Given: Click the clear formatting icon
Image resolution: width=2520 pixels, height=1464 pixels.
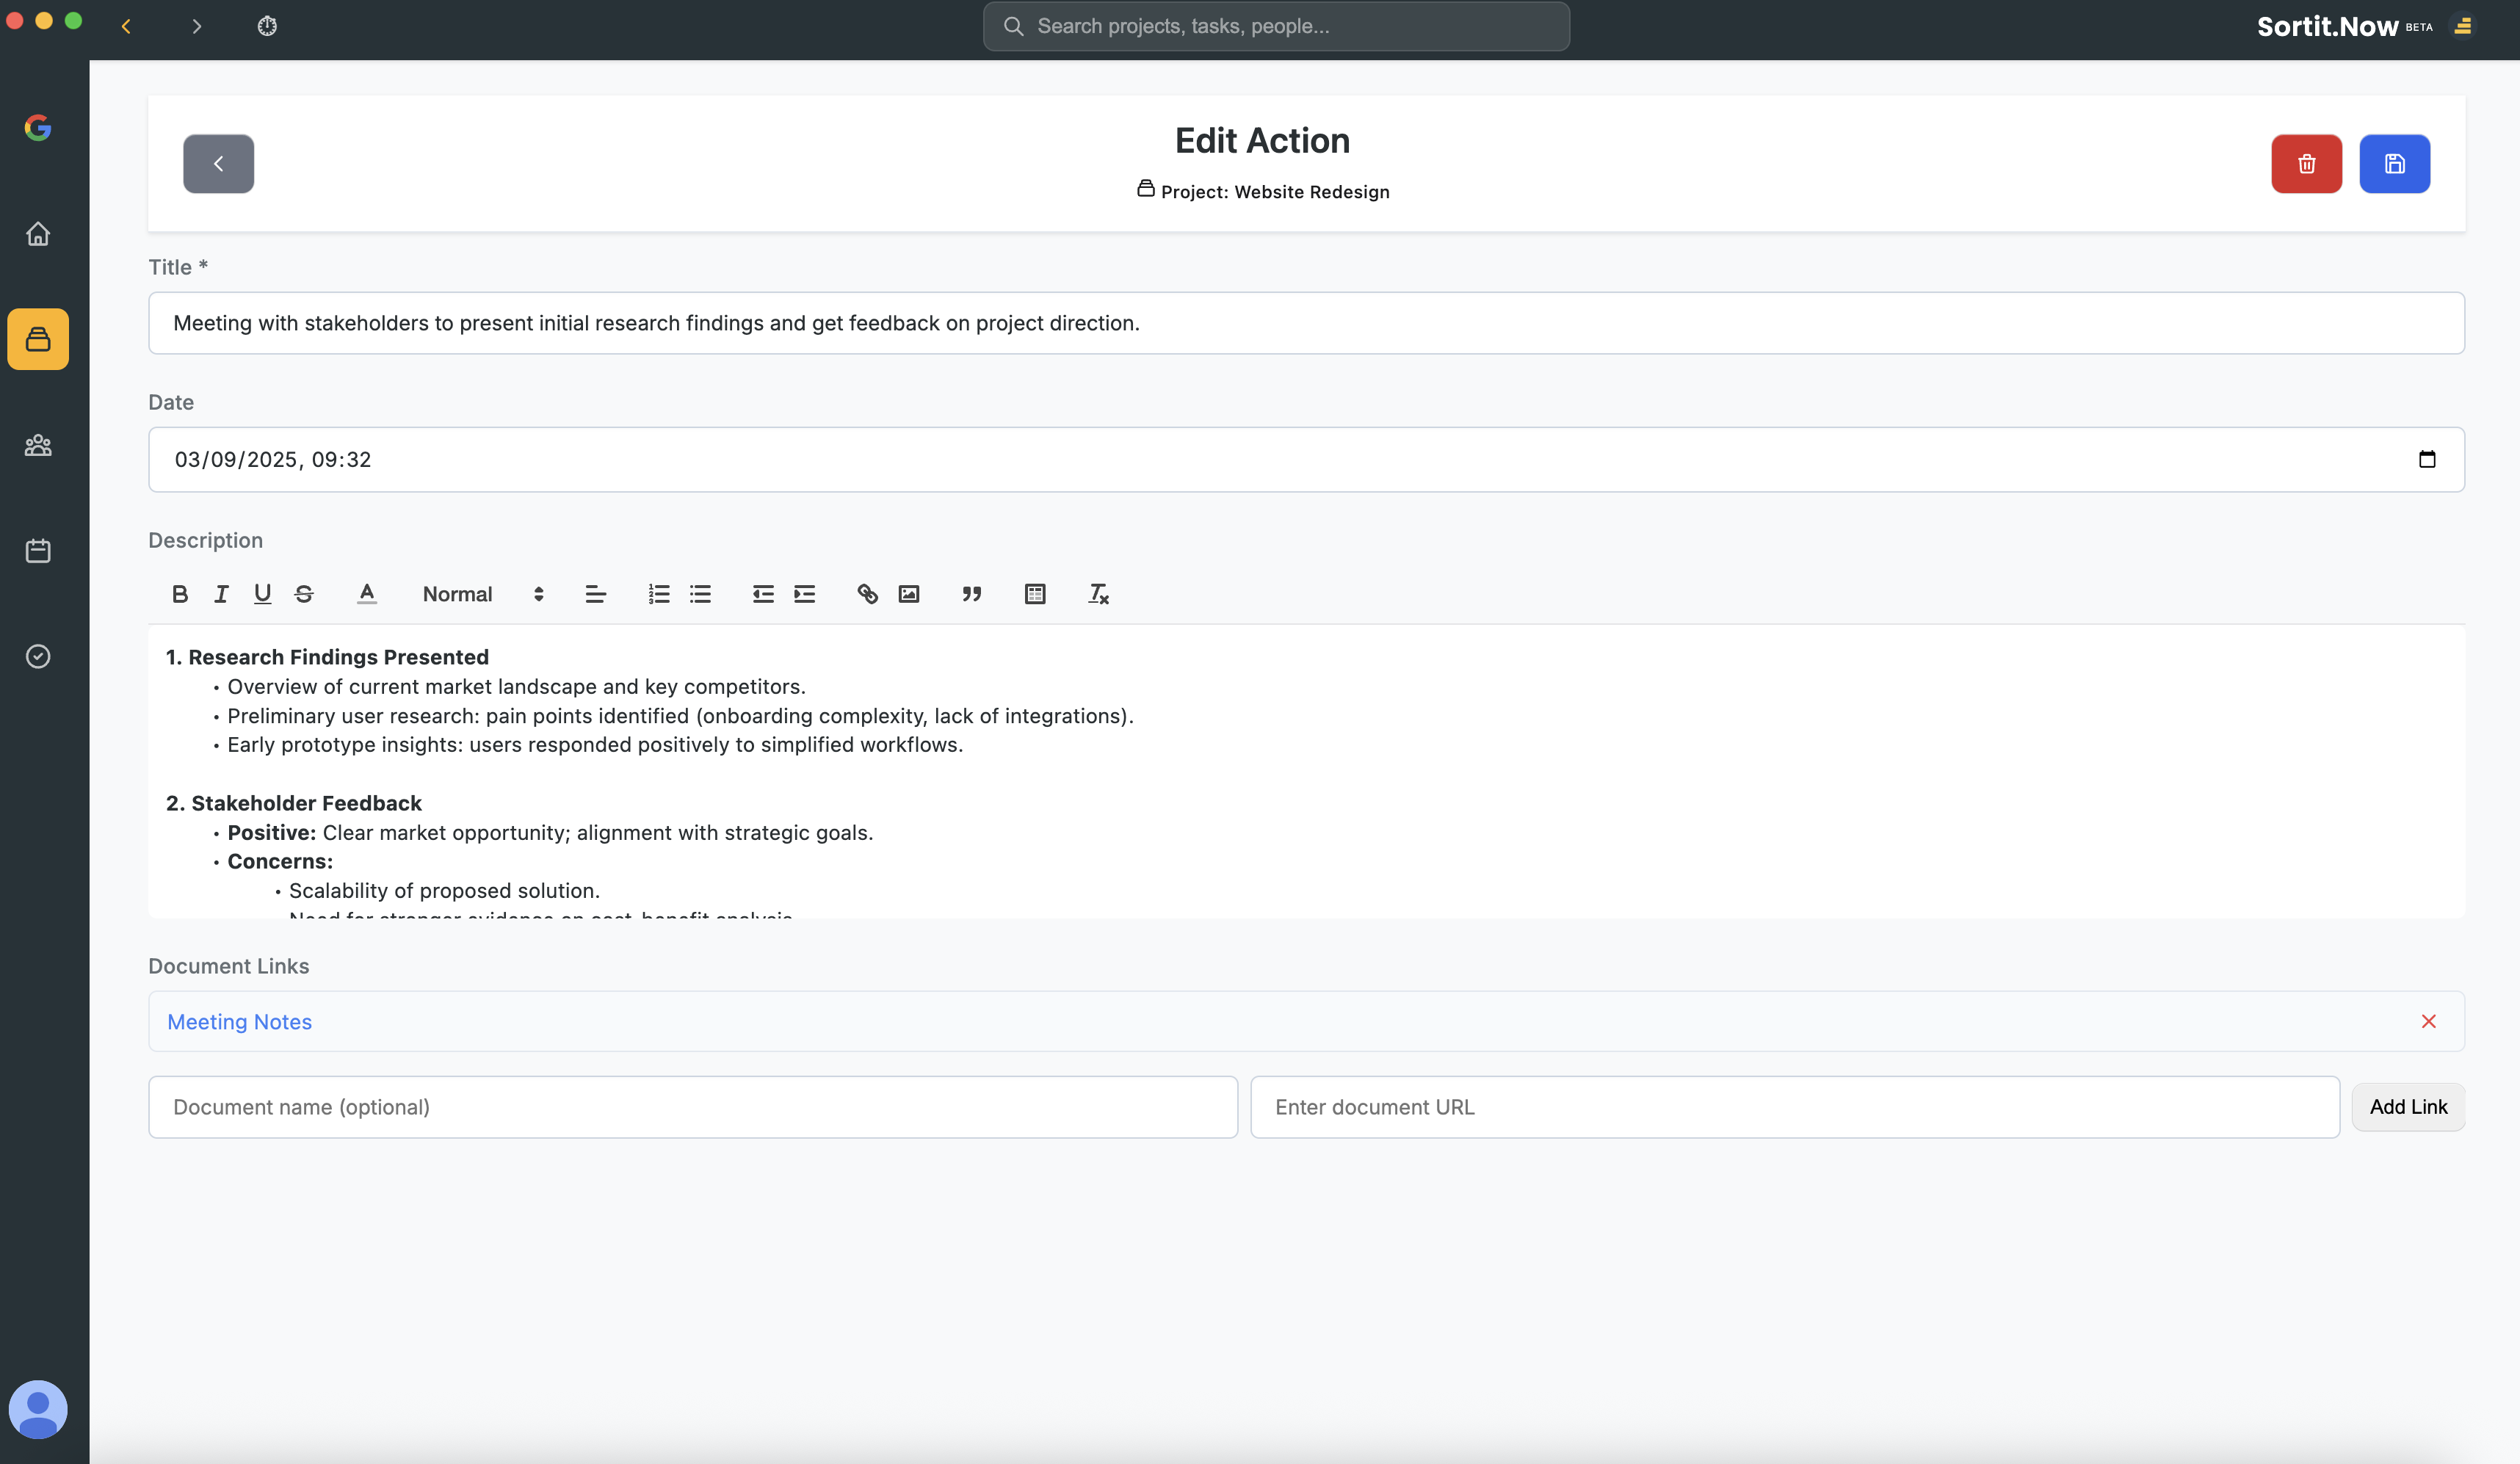Looking at the screenshot, I should 1098,594.
